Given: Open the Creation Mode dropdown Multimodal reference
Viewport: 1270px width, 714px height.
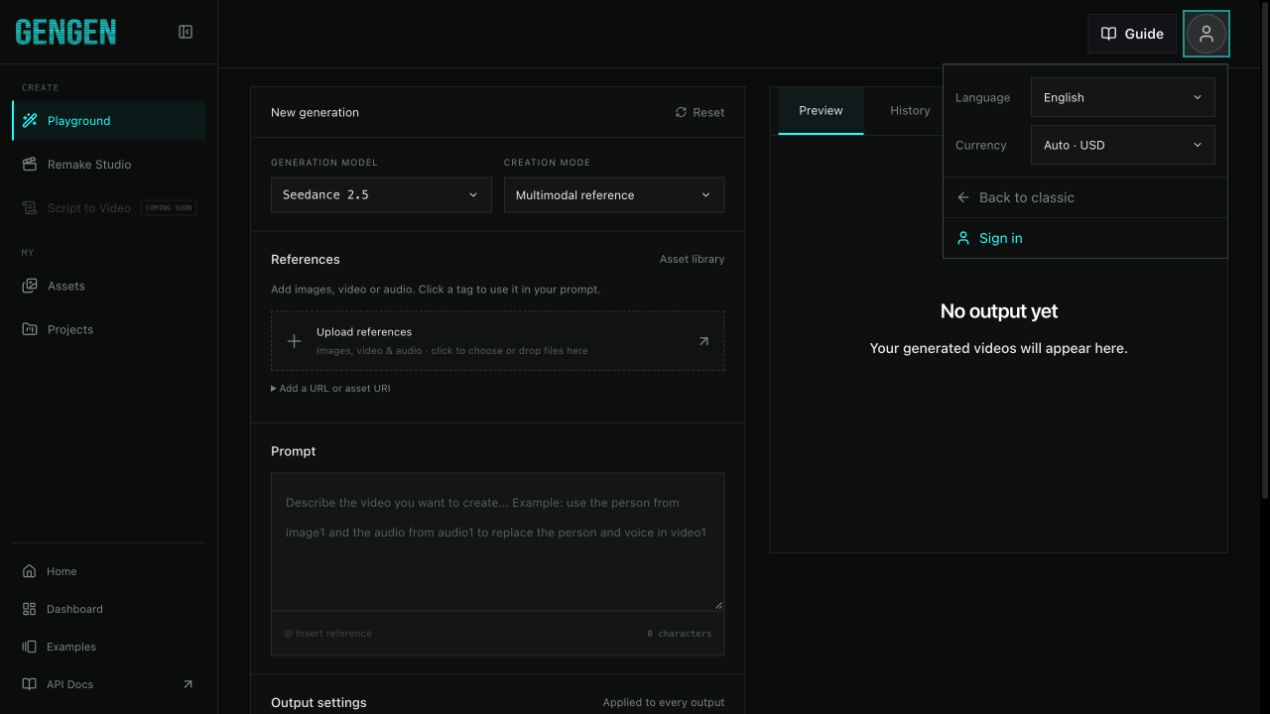Looking at the screenshot, I should click(614, 195).
